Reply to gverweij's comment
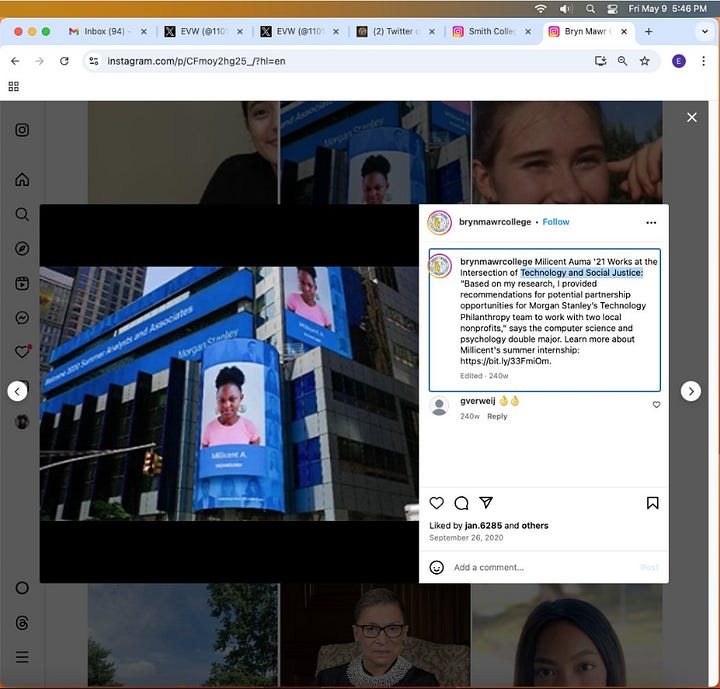The width and height of the screenshot is (720, 689). tap(497, 416)
